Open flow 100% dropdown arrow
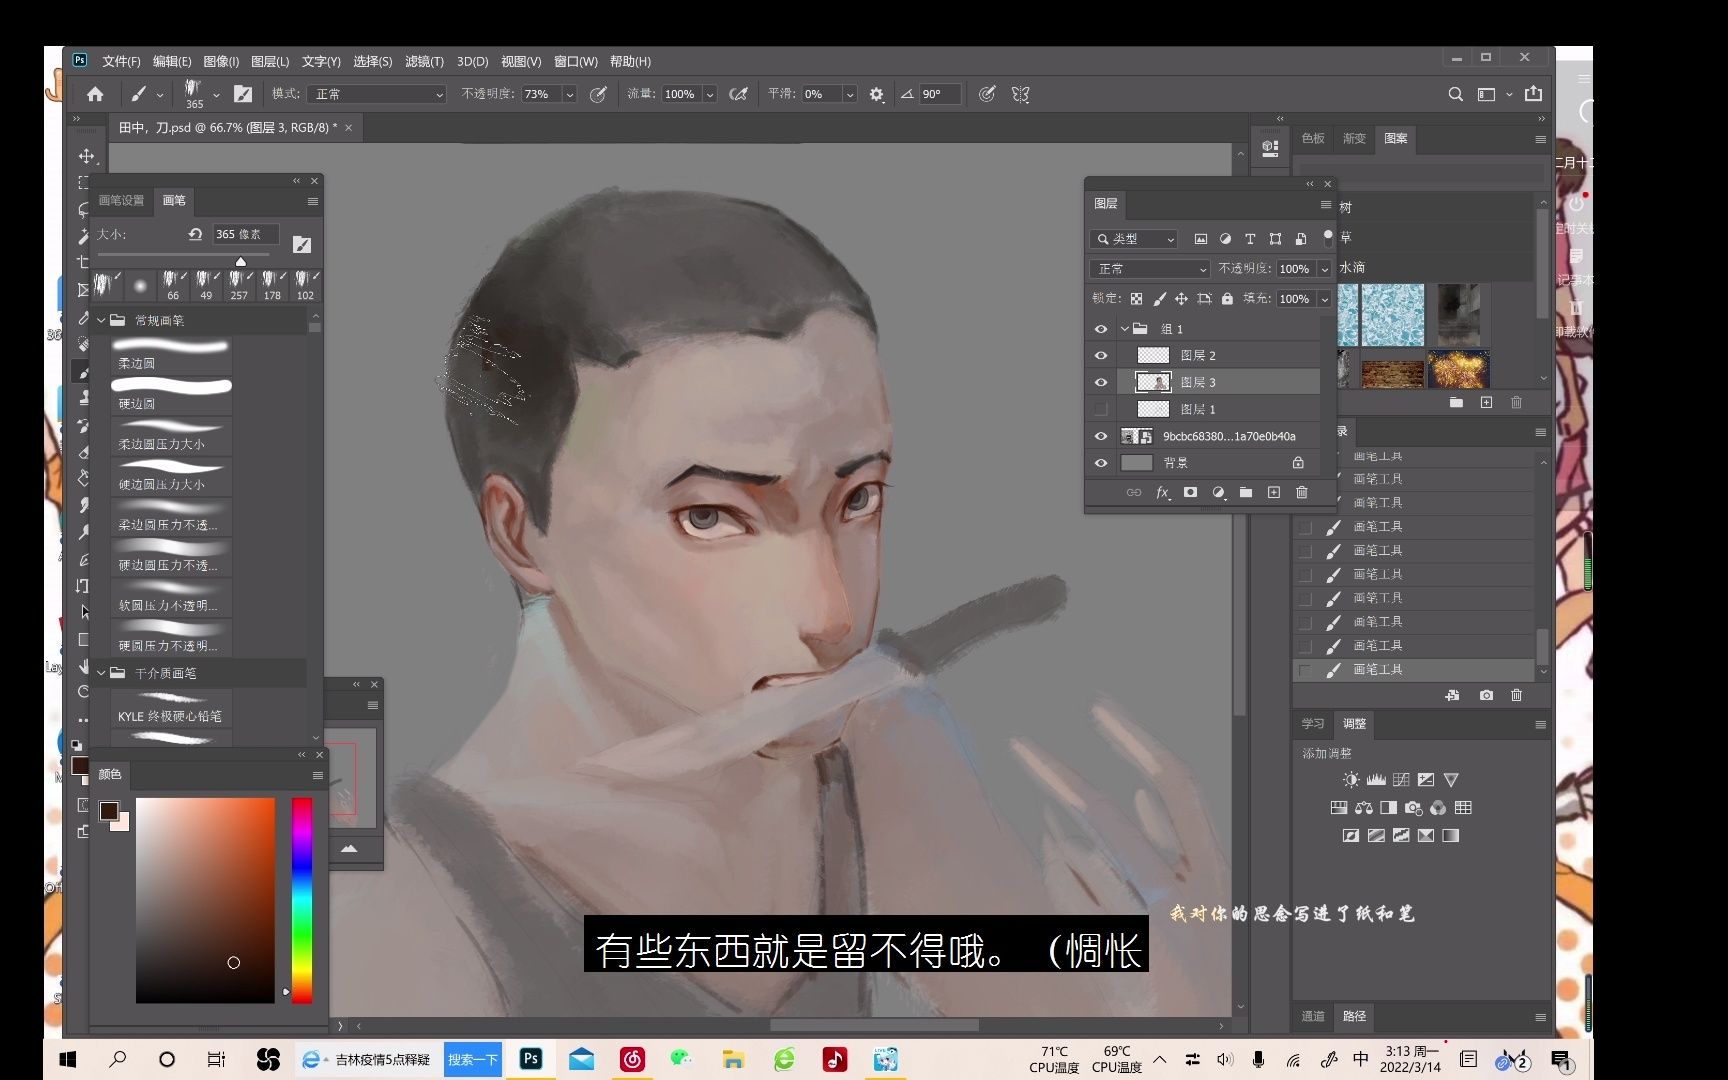The width and height of the screenshot is (1728, 1080). click(x=710, y=94)
